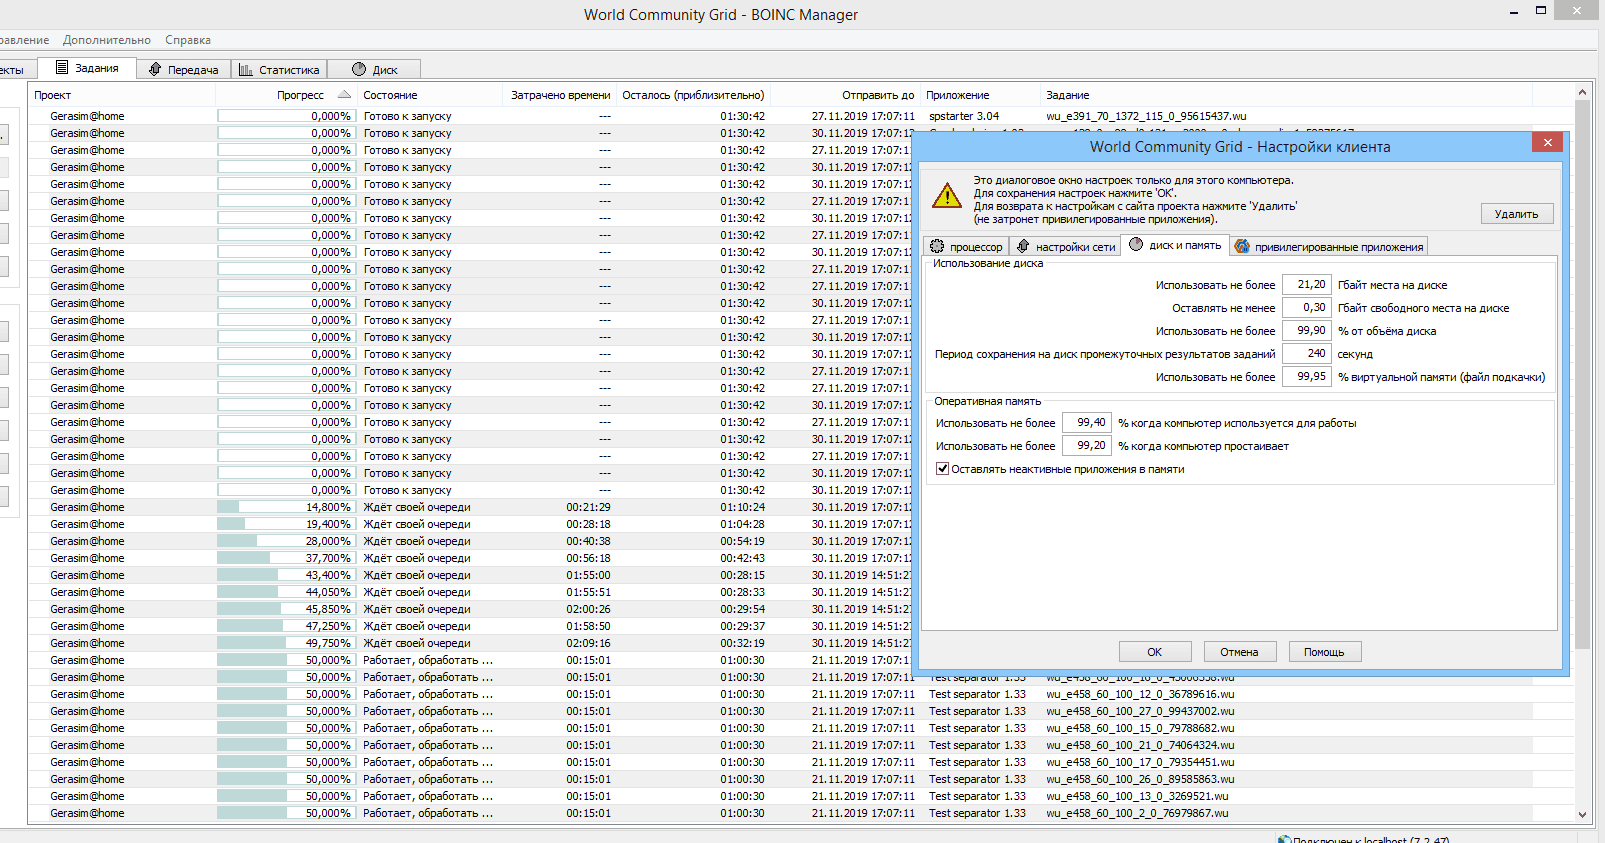This screenshot has width=1605, height=843.
Task: Toggle Оставлять неактивные приложения в памяти checkbox
Action: pyautogui.click(x=942, y=468)
